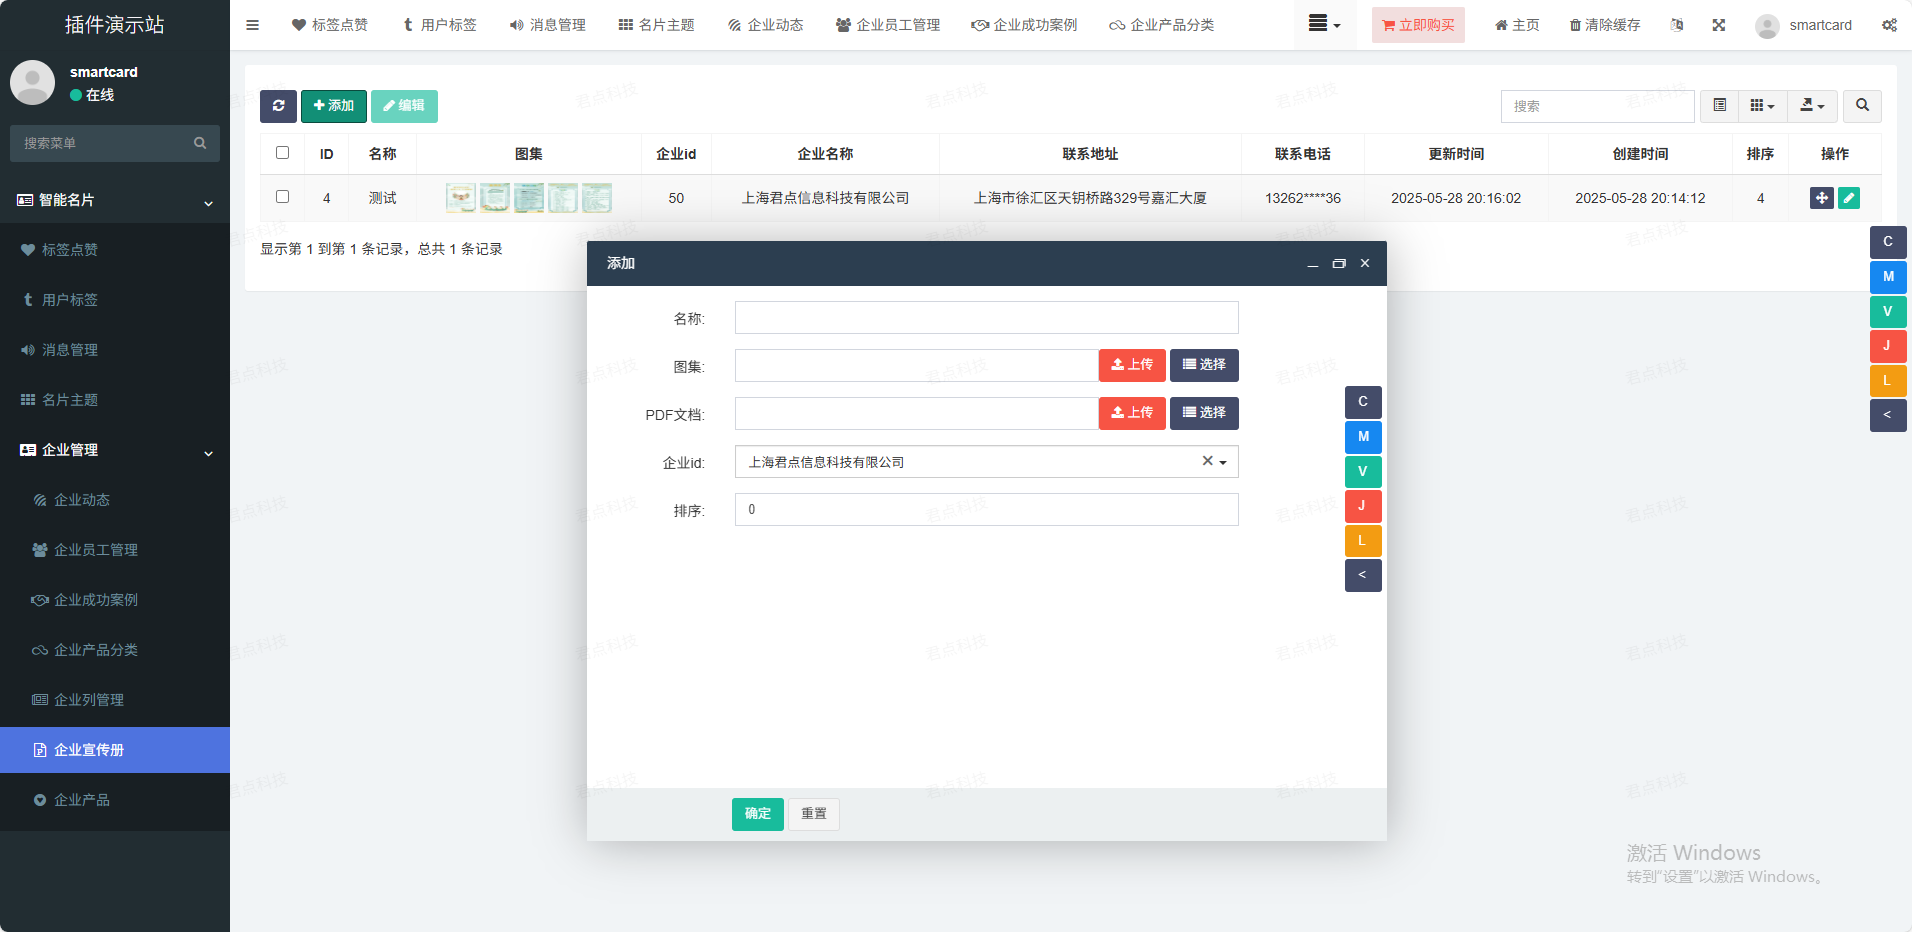The width and height of the screenshot is (1912, 932).
Task: Open the columns display dropdown
Action: [1762, 106]
